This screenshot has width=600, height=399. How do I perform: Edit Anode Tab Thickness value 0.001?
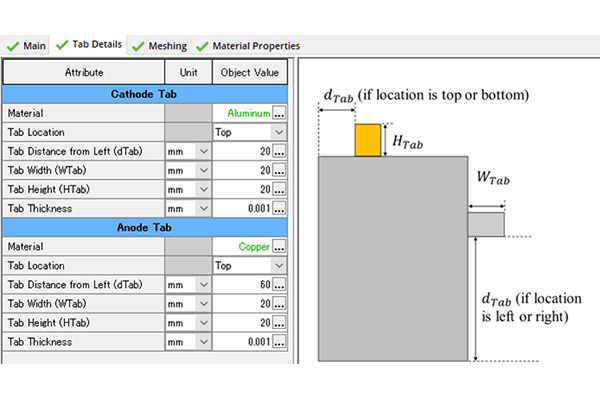243,342
